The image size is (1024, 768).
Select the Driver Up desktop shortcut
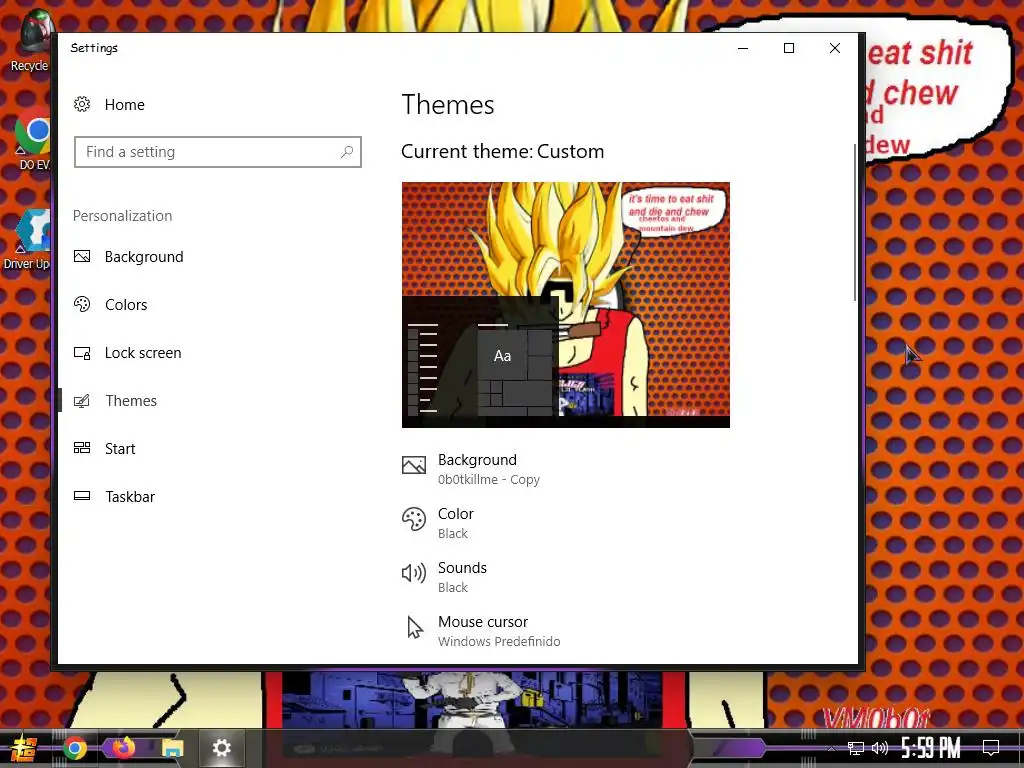tap(27, 240)
